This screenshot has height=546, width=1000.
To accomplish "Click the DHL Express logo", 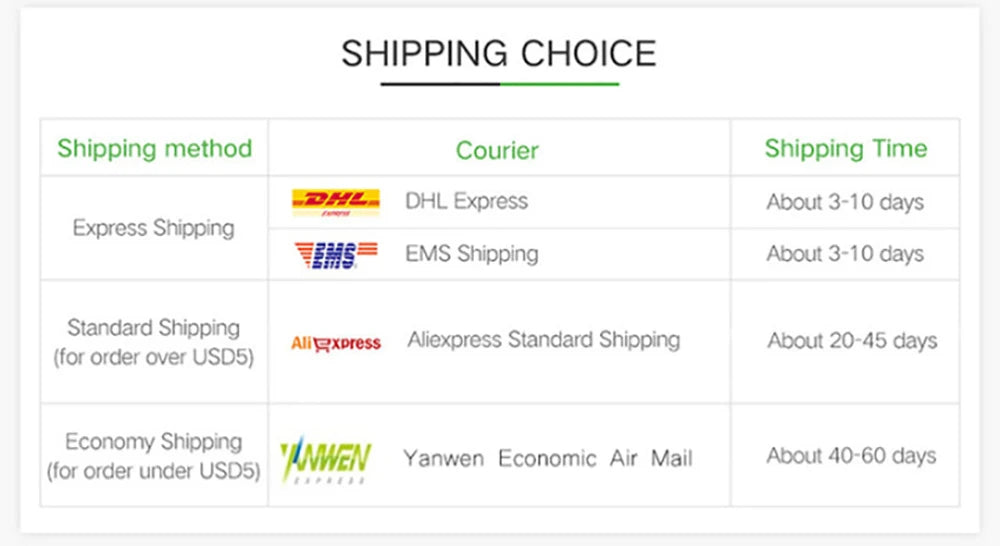I will click(335, 202).
